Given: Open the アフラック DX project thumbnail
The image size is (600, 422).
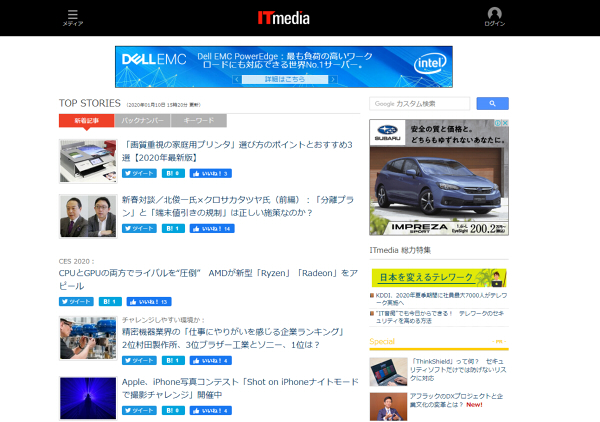Looking at the screenshot, I should tap(388, 407).
